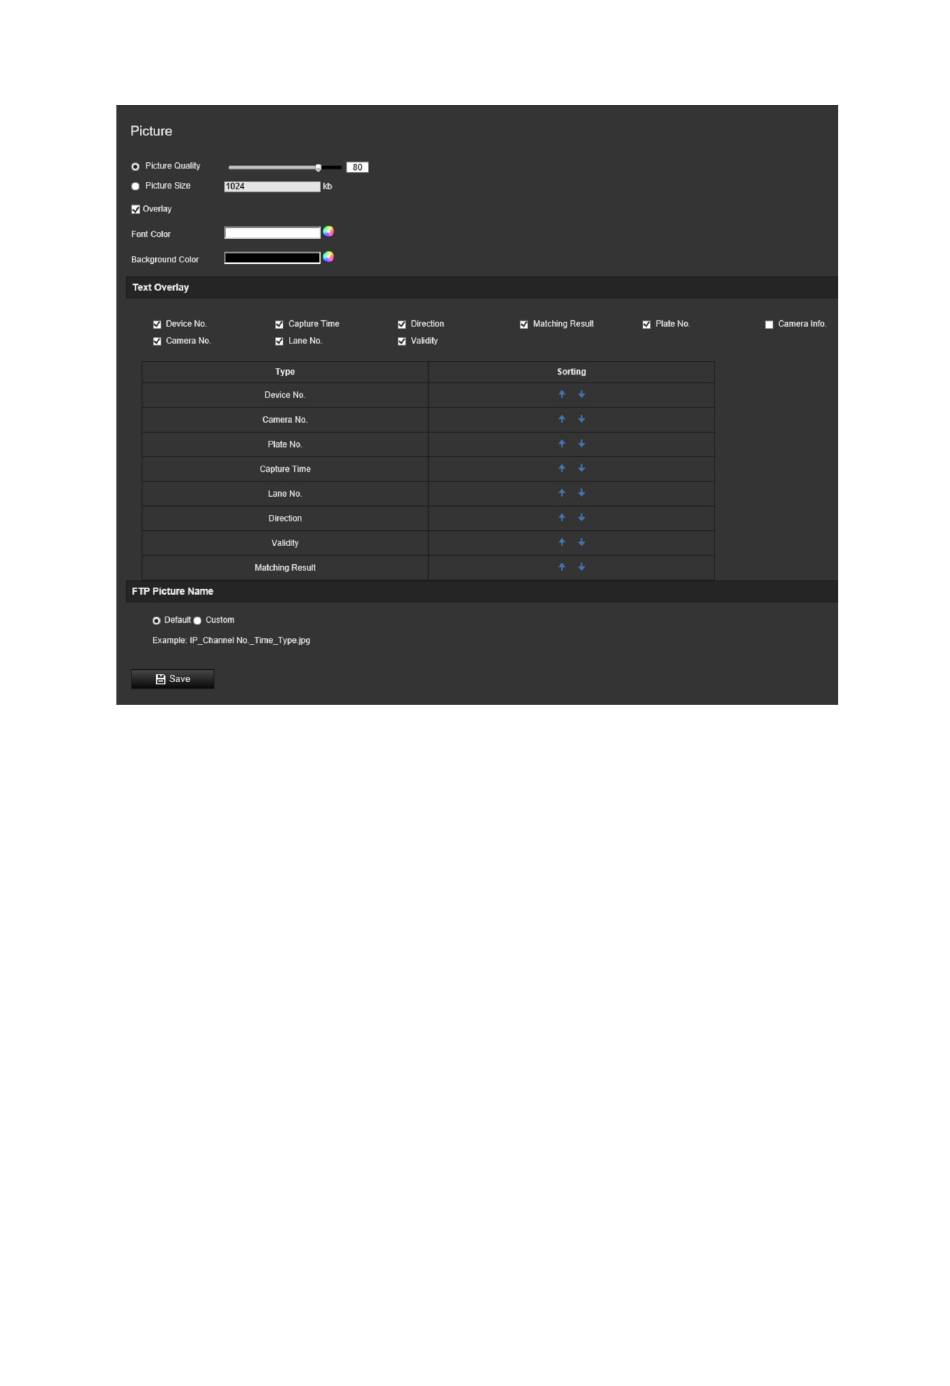
Task: Uncheck the Validity checkbox
Action: click(x=402, y=342)
